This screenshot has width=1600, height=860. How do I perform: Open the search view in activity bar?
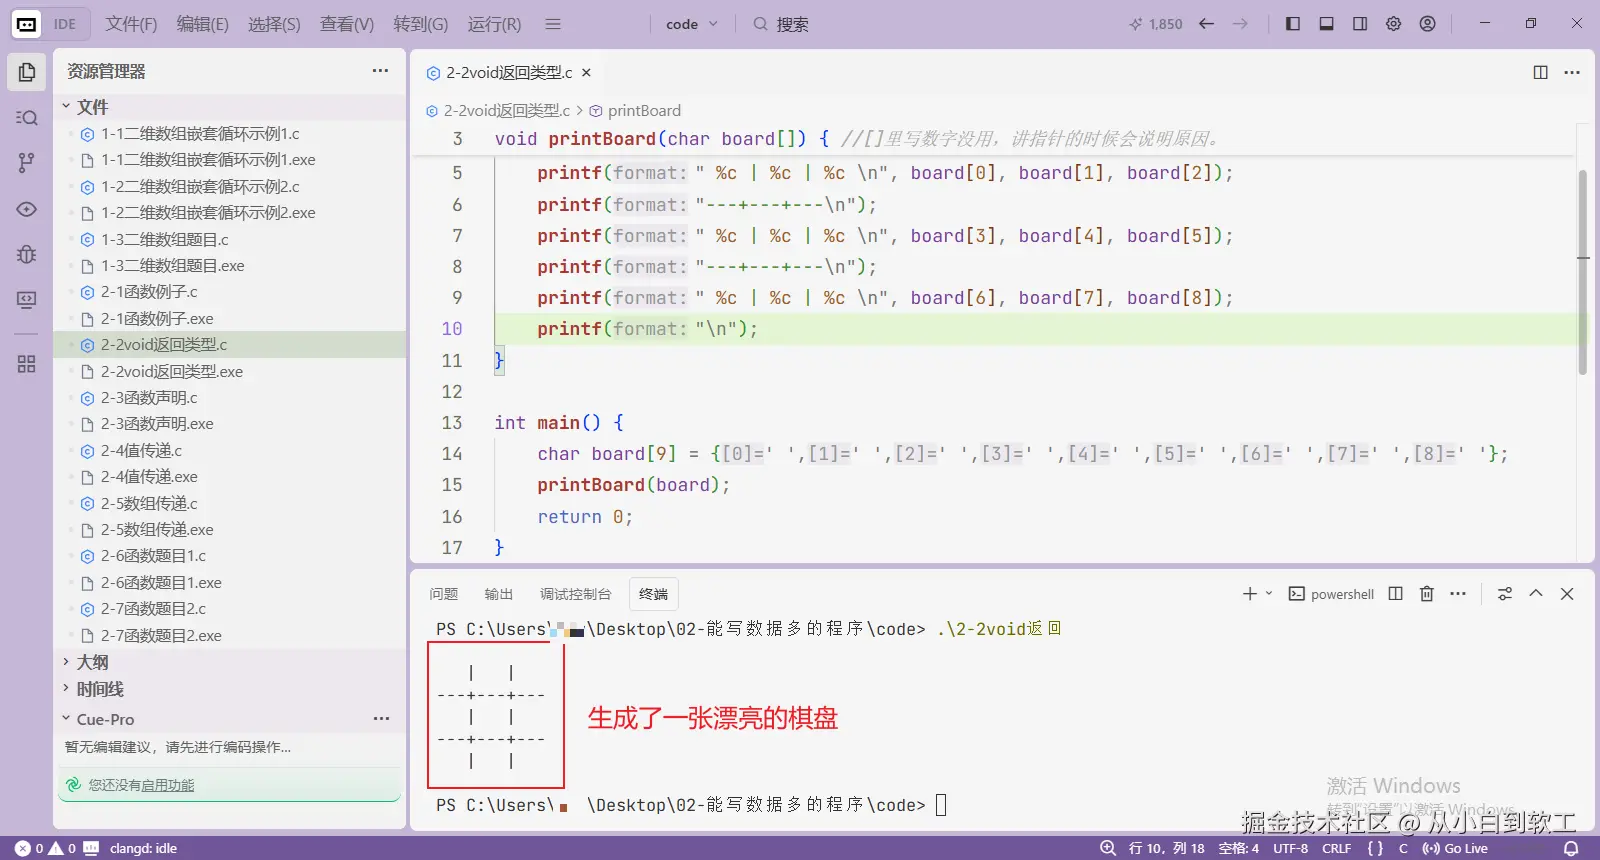tap(27, 117)
